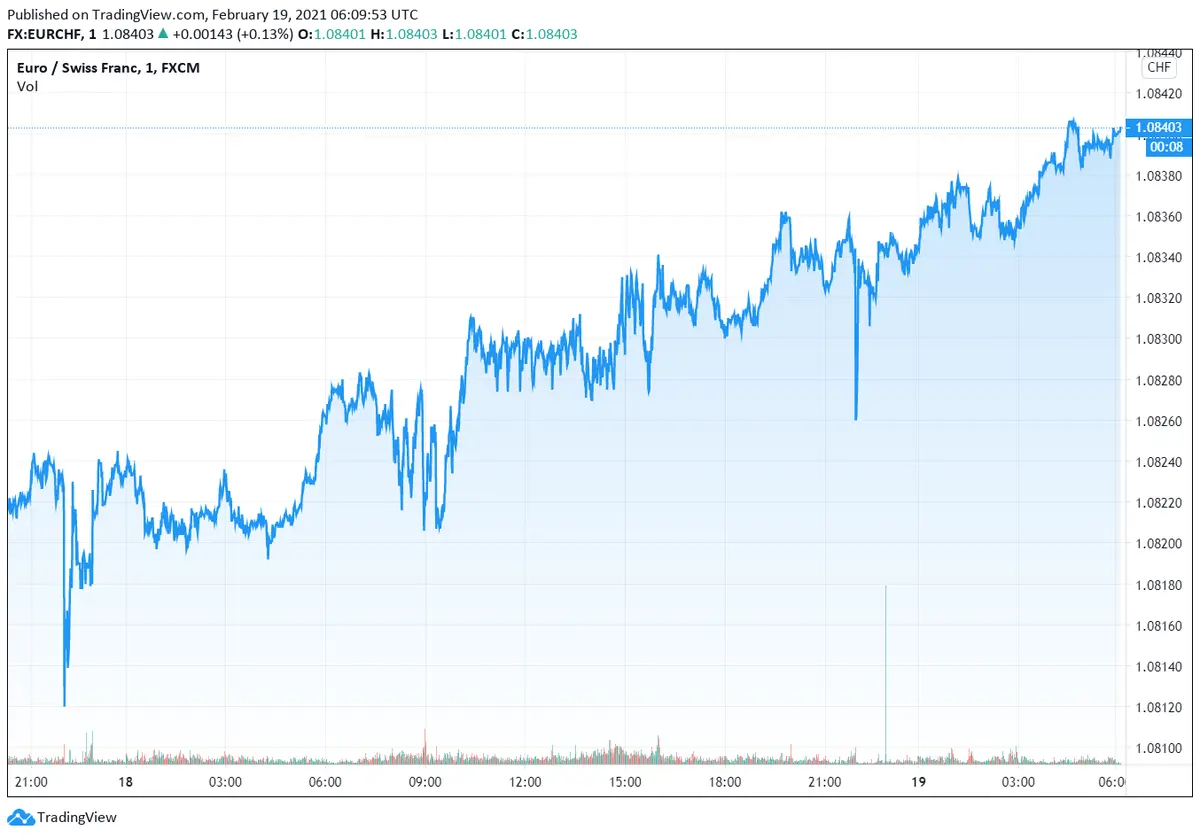Click the Vol indicator label
This screenshot has height=838, width=1200.
coord(27,86)
